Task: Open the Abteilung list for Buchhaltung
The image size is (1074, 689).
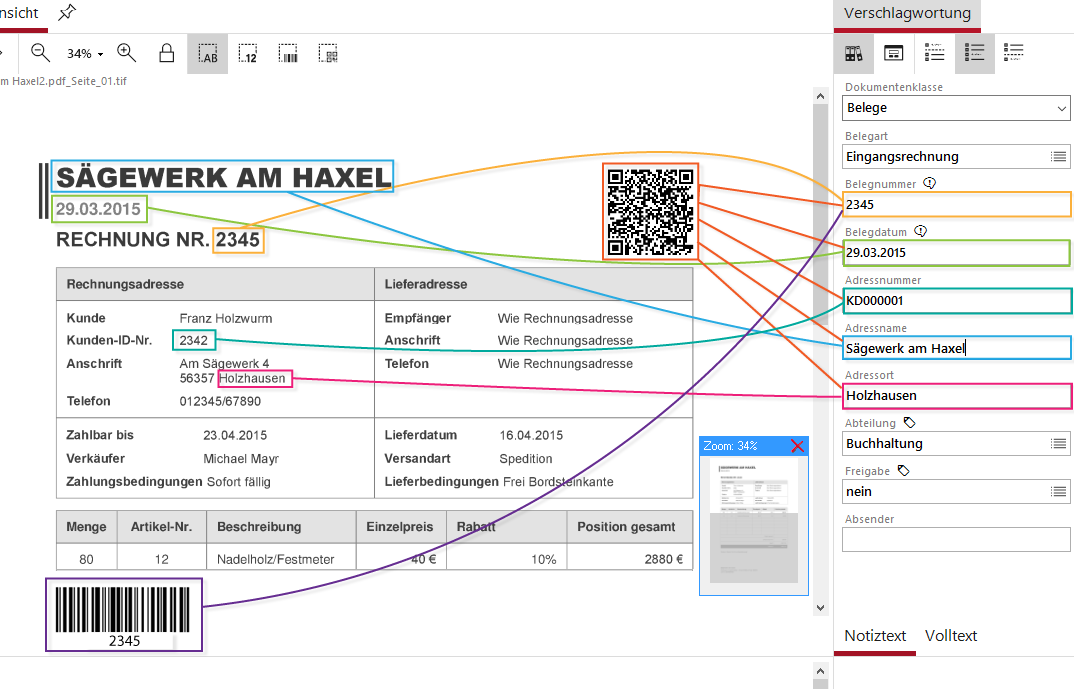Action: click(x=1059, y=444)
